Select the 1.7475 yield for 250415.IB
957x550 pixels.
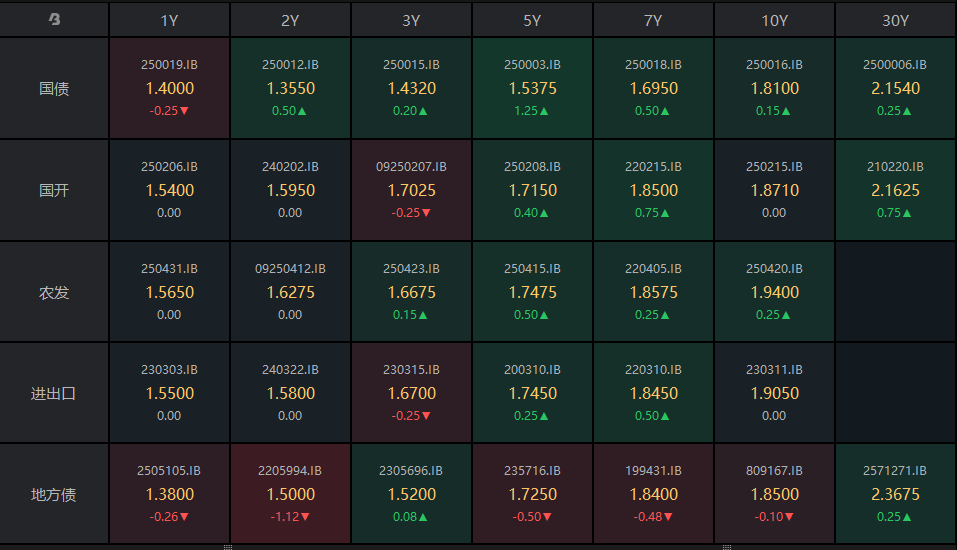pos(532,292)
